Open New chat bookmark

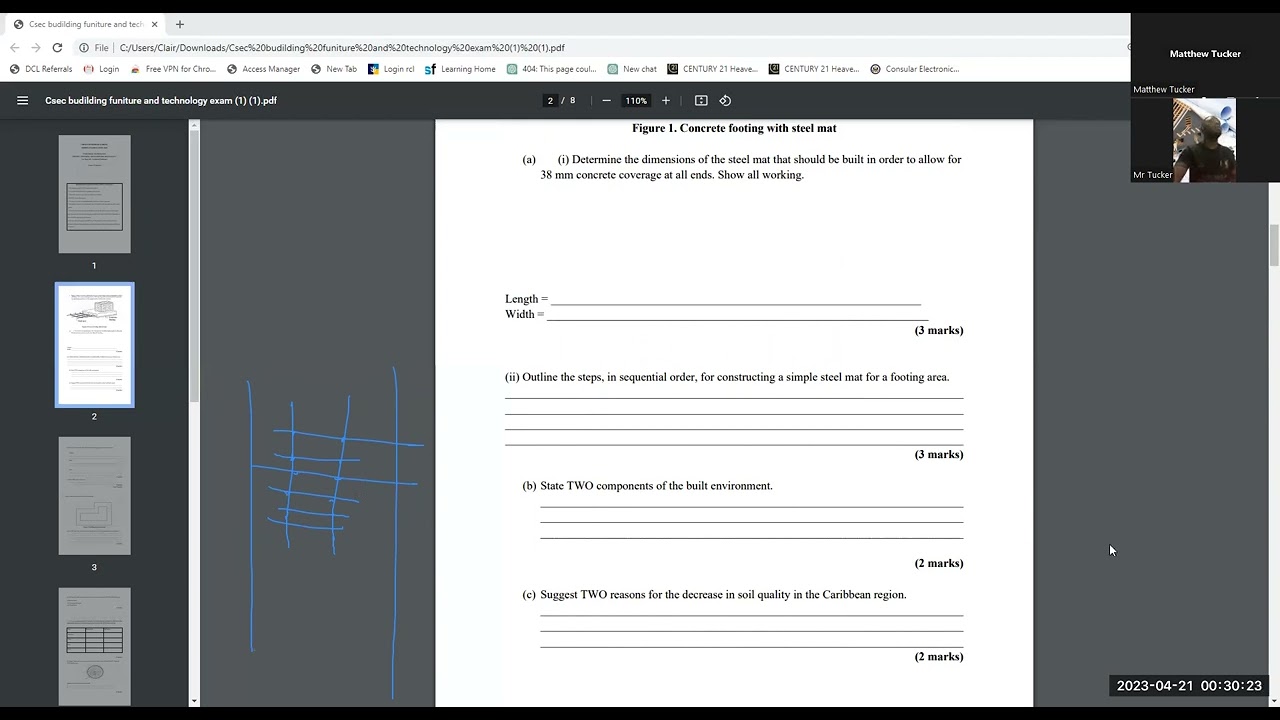pos(632,69)
